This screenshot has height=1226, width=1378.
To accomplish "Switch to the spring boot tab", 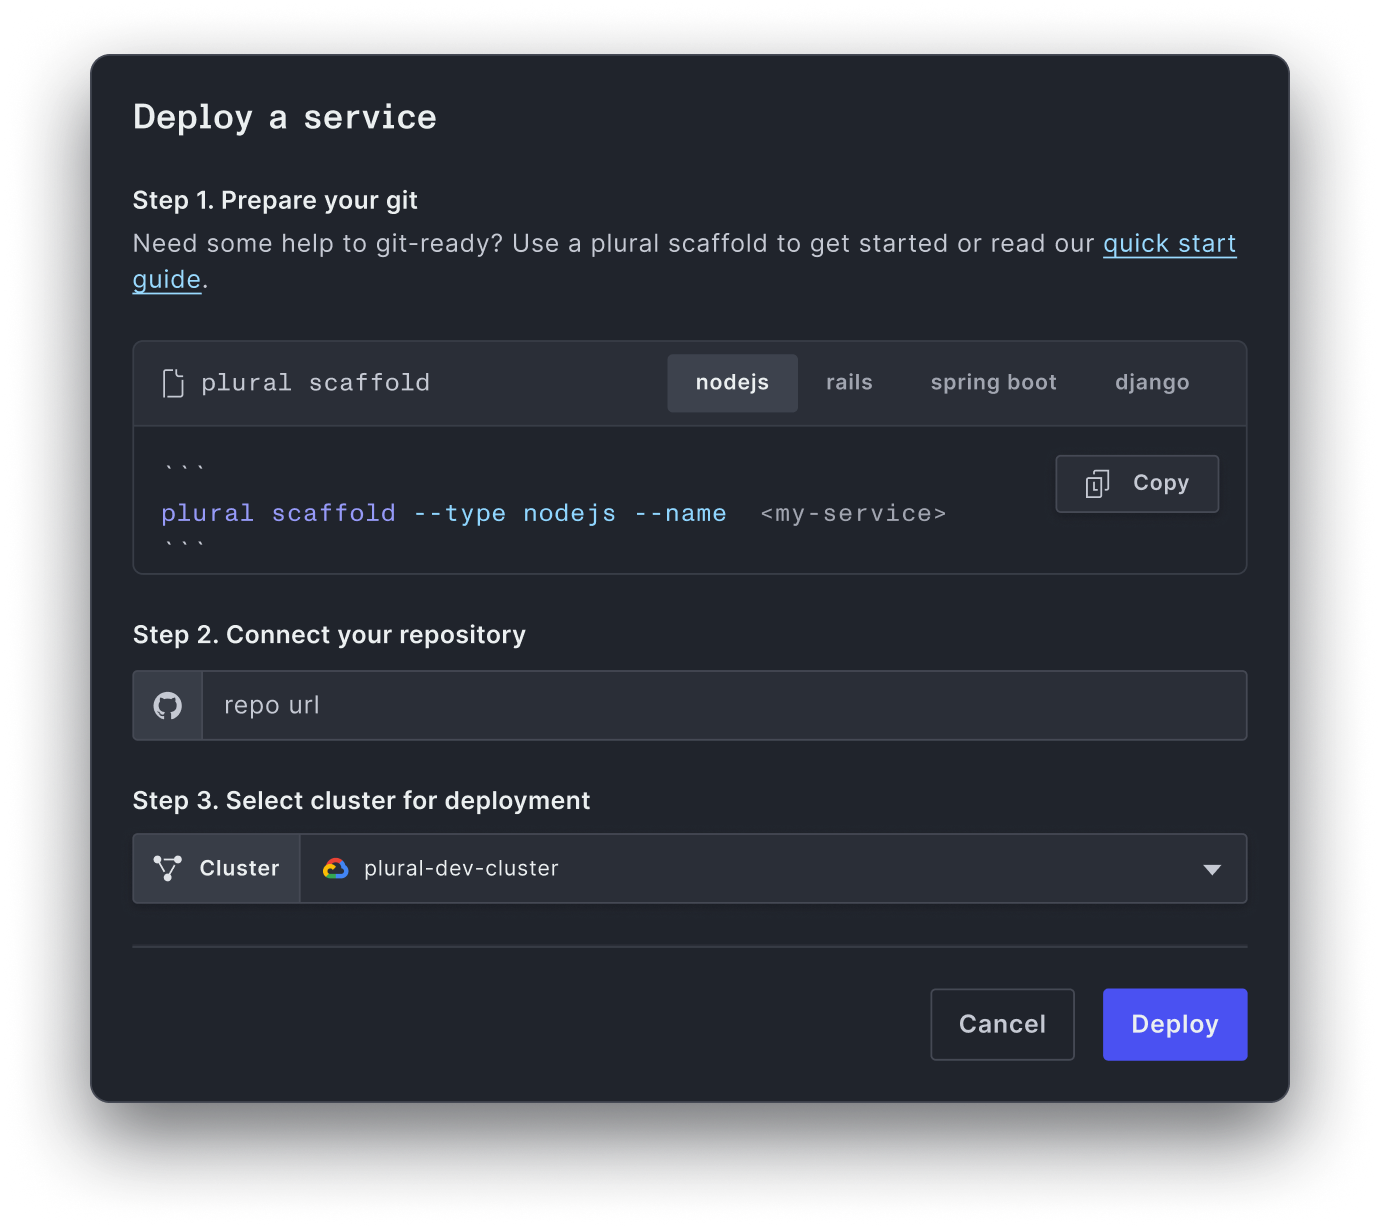I will pyautogui.click(x=993, y=383).
